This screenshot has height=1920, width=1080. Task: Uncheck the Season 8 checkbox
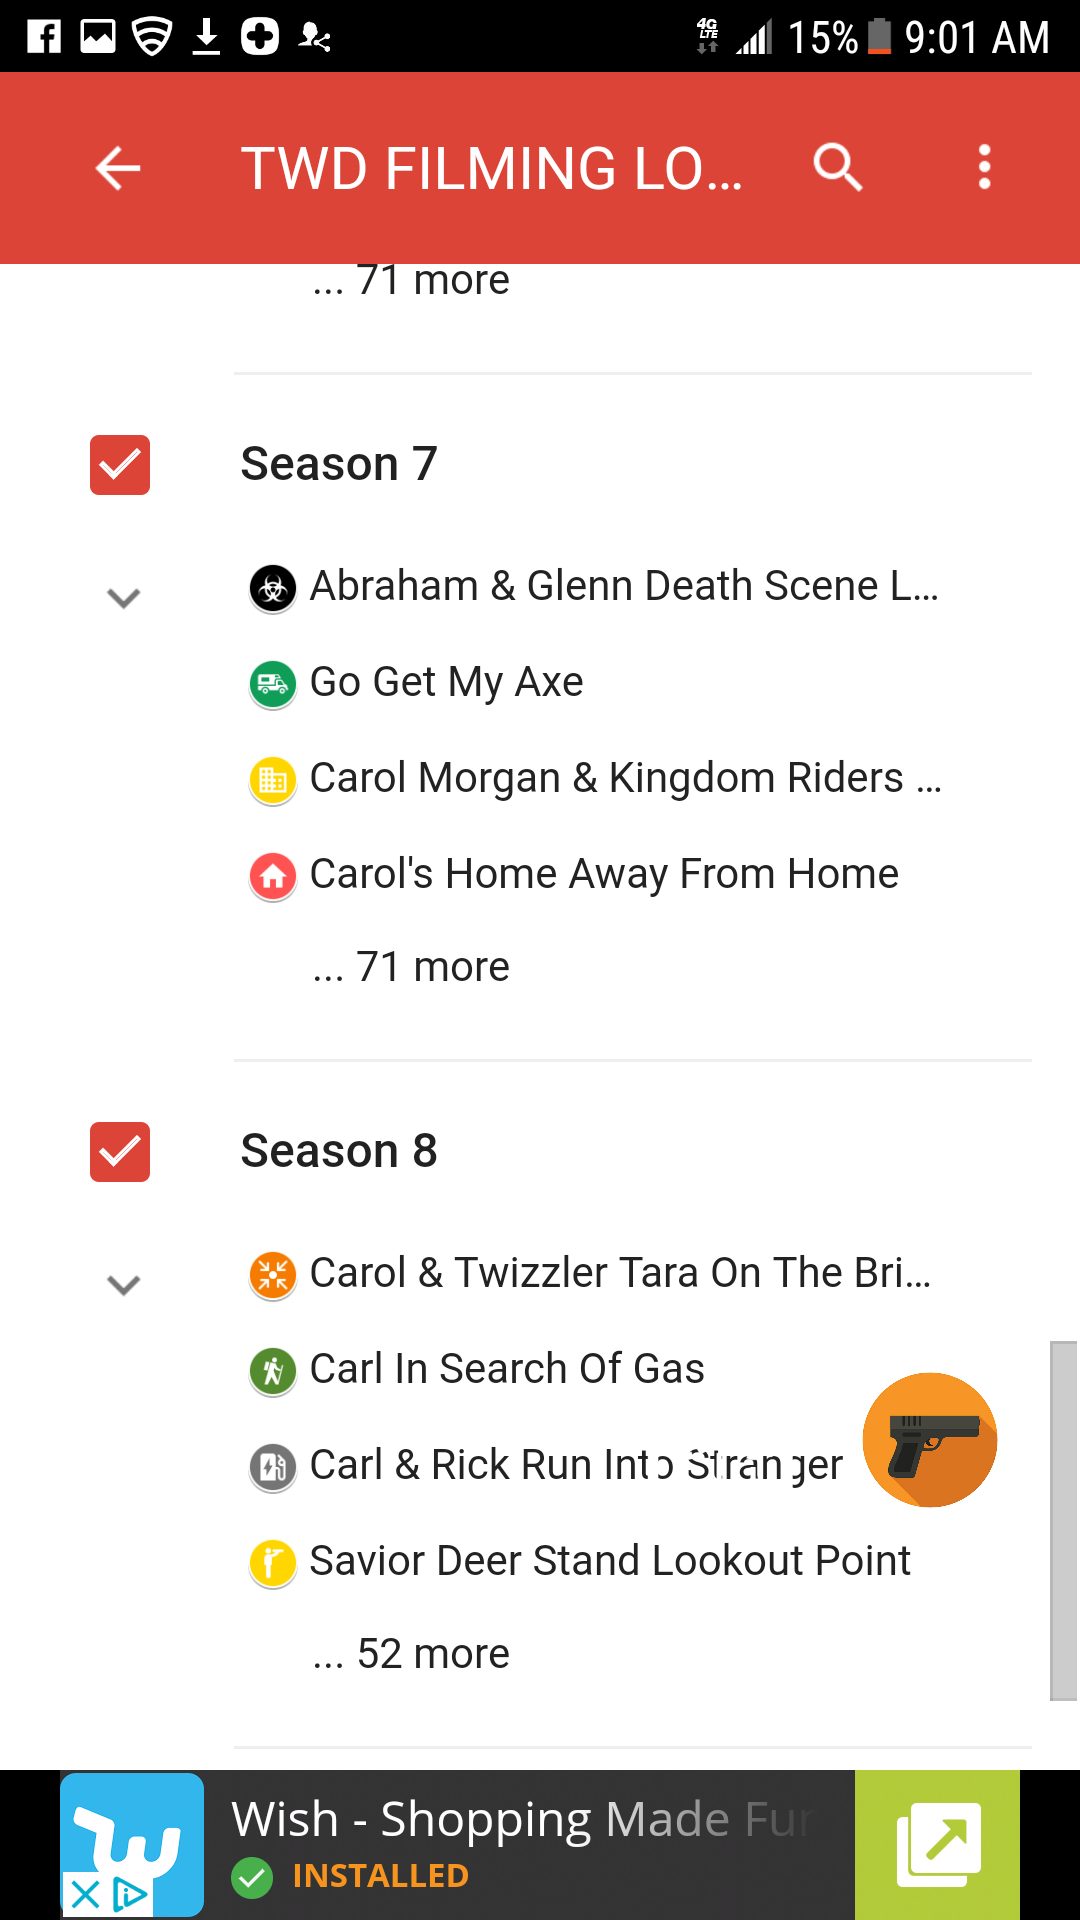120,1152
